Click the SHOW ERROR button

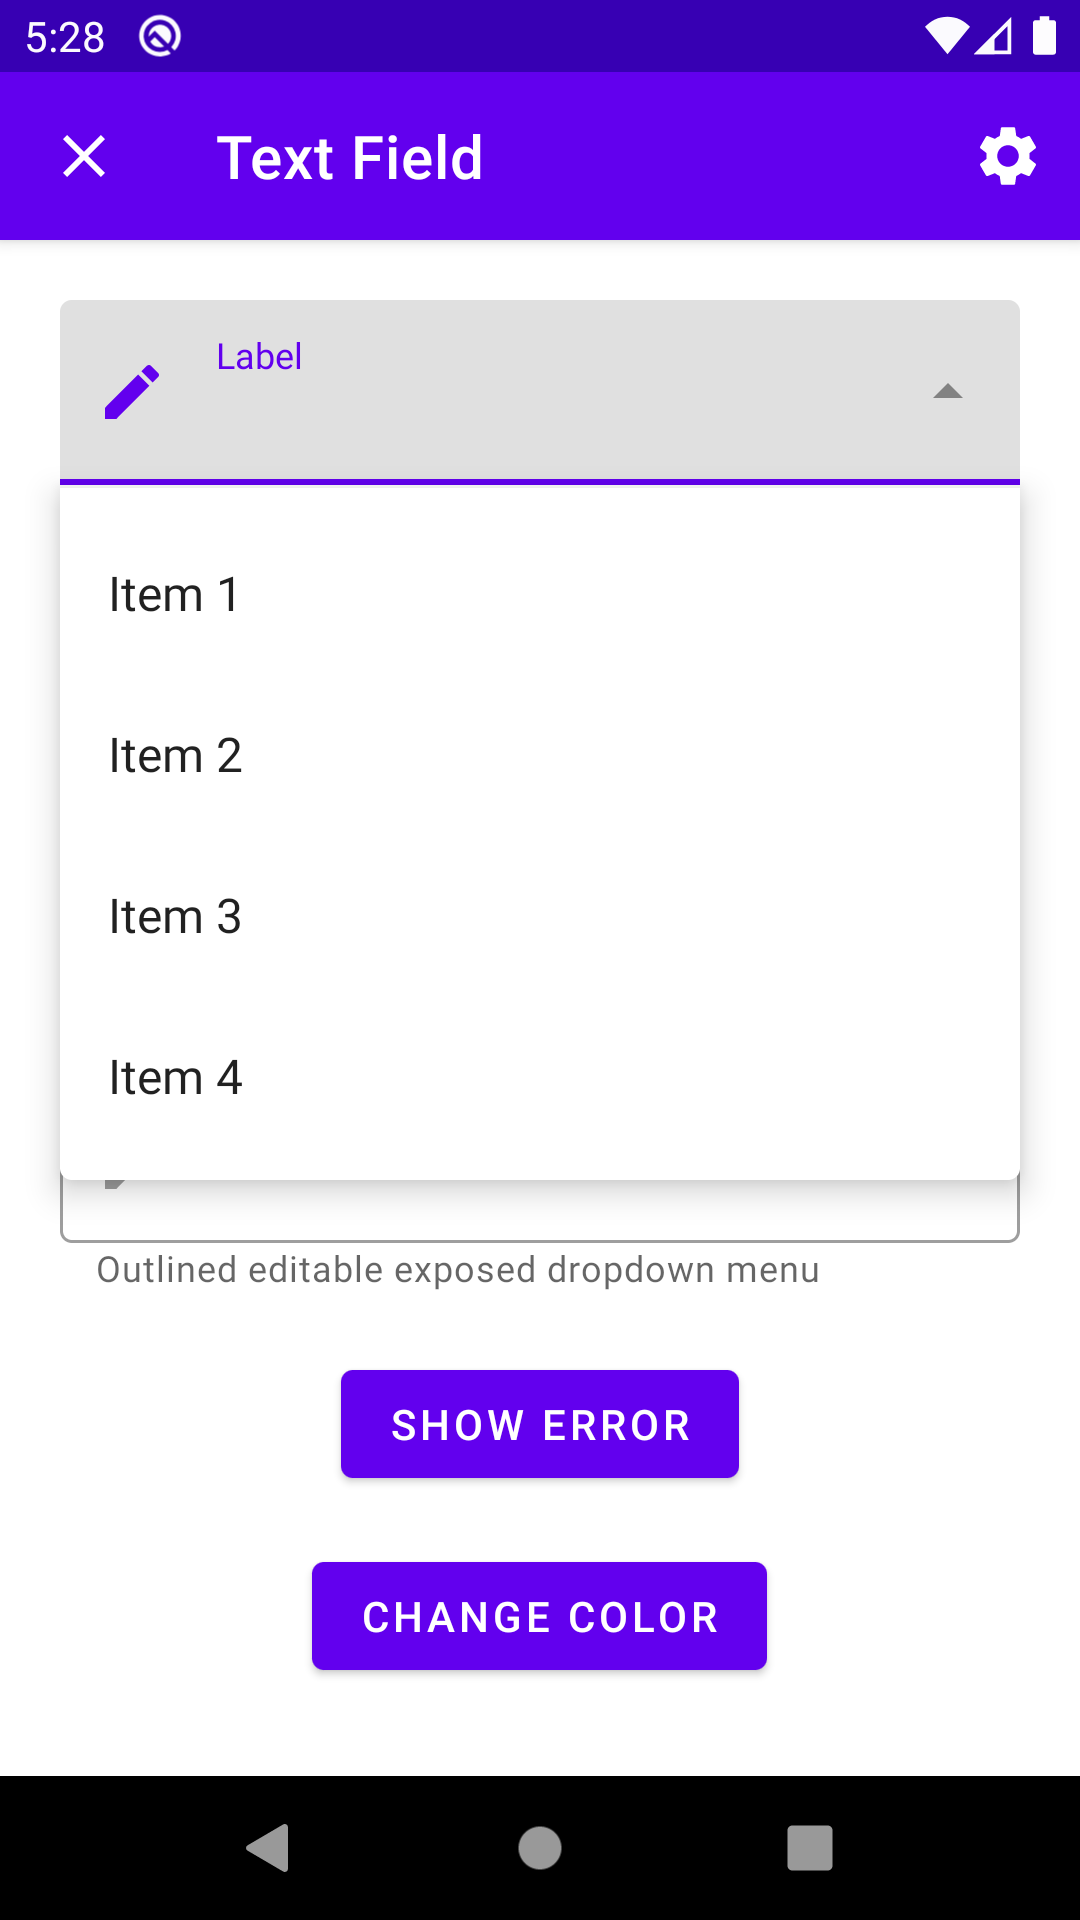coord(540,1424)
